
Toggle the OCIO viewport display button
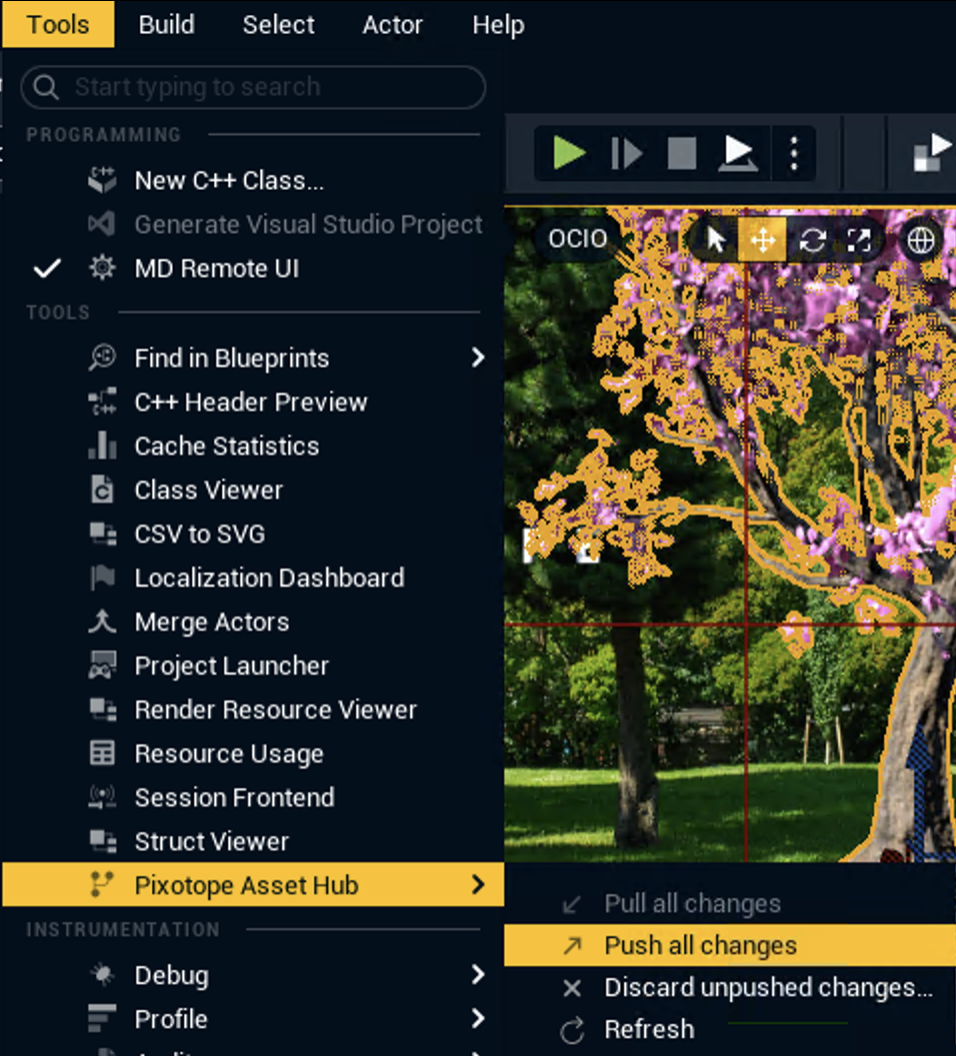pos(577,240)
